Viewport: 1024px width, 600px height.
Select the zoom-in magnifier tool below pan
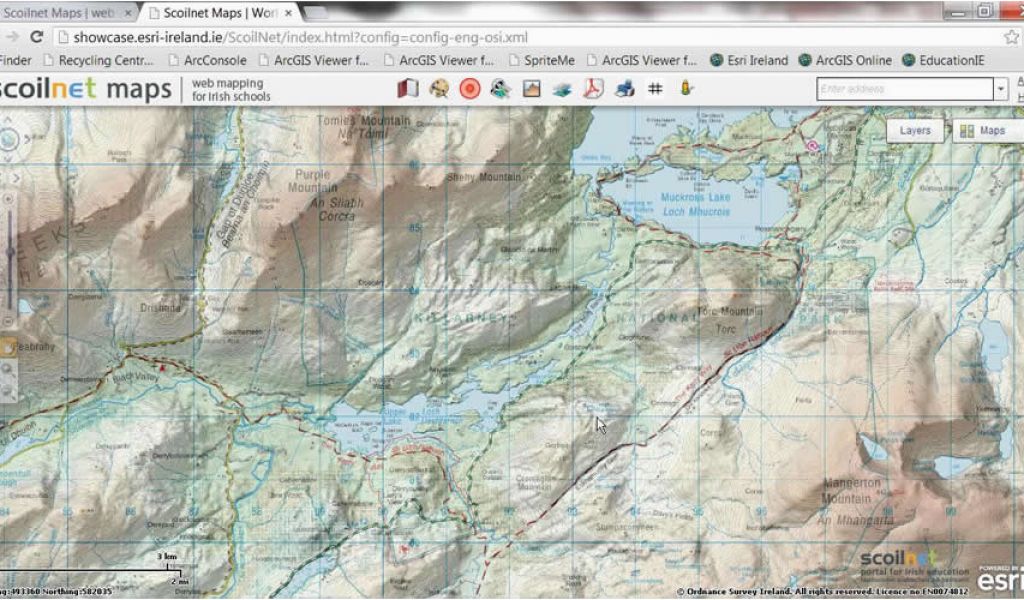pos(8,369)
